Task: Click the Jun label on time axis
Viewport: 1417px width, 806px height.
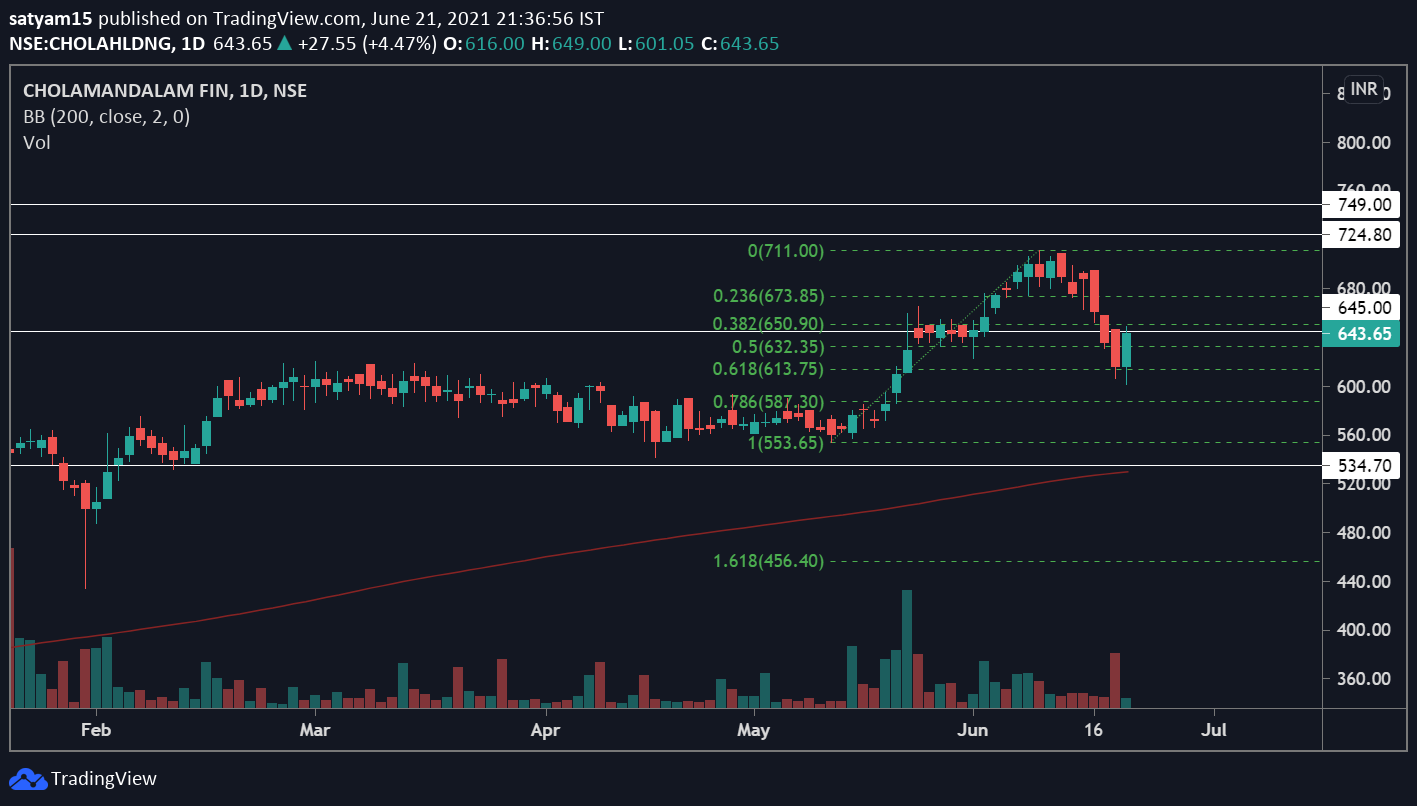Action: coord(972,730)
